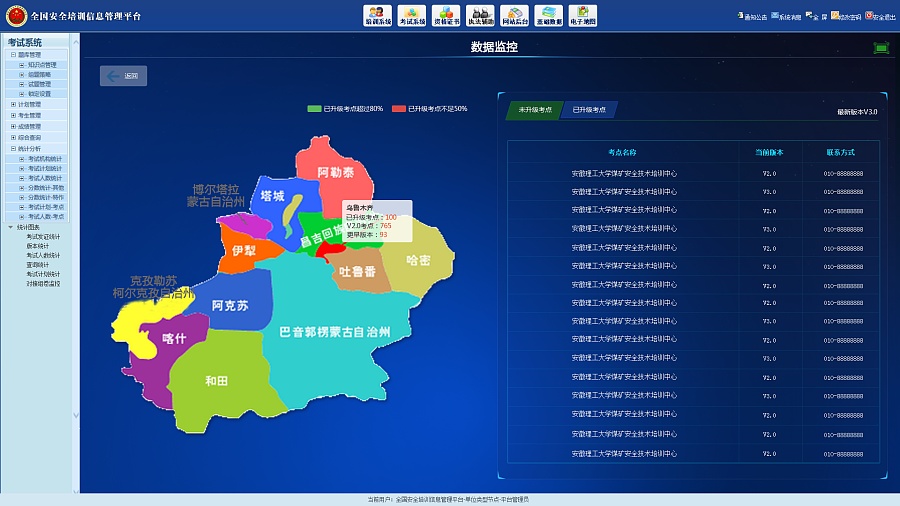900x506 pixels.
Task: Open 知识点管理 in the sidebar
Action: [x=42, y=65]
